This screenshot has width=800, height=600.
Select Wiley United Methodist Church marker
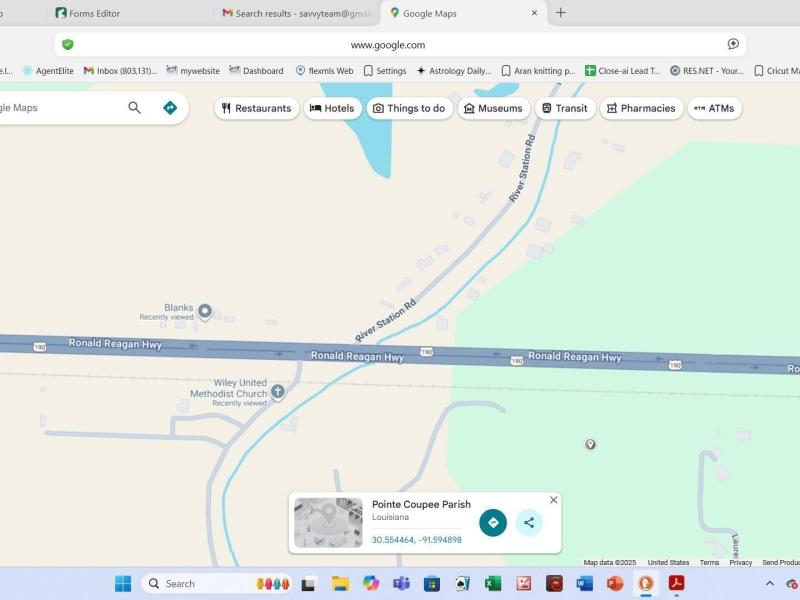coord(278,392)
